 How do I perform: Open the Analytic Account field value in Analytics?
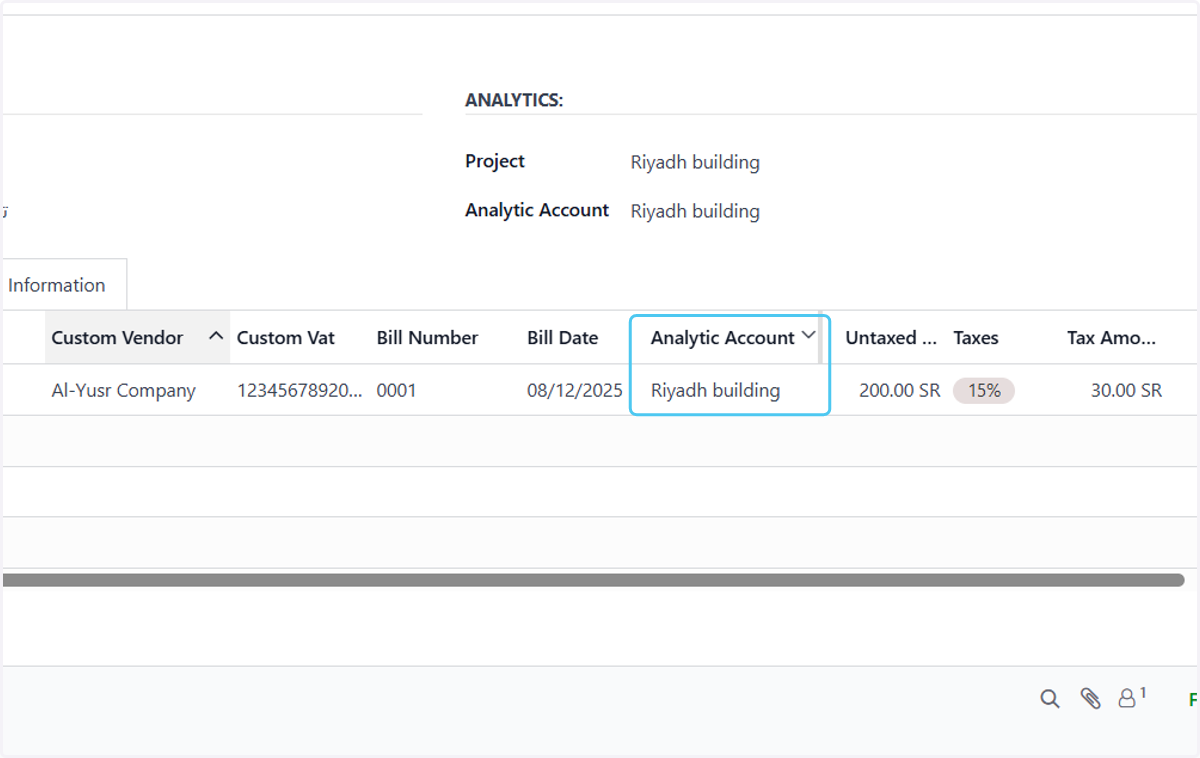695,211
